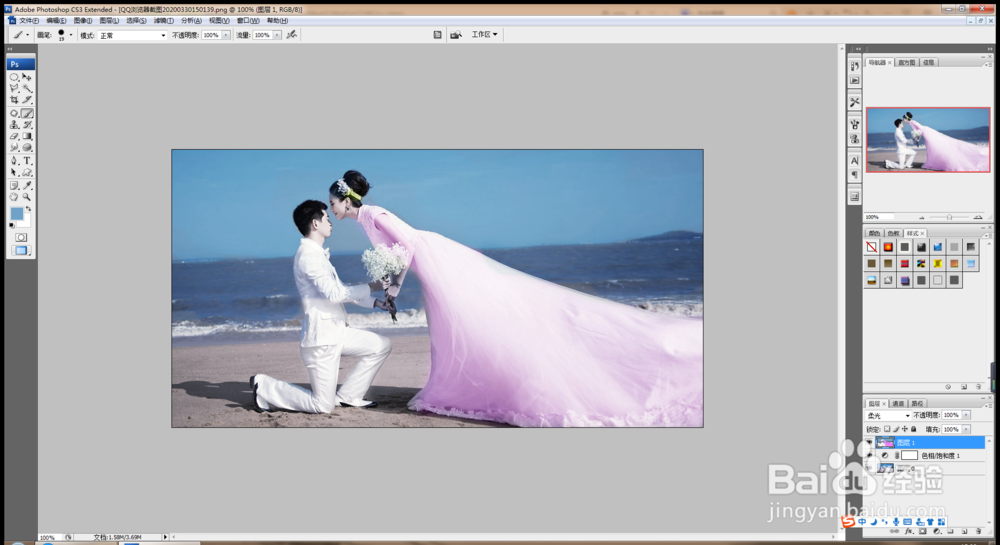Select the Magic Wand tool
Image resolution: width=1000 pixels, height=545 pixels.
click(x=27, y=88)
